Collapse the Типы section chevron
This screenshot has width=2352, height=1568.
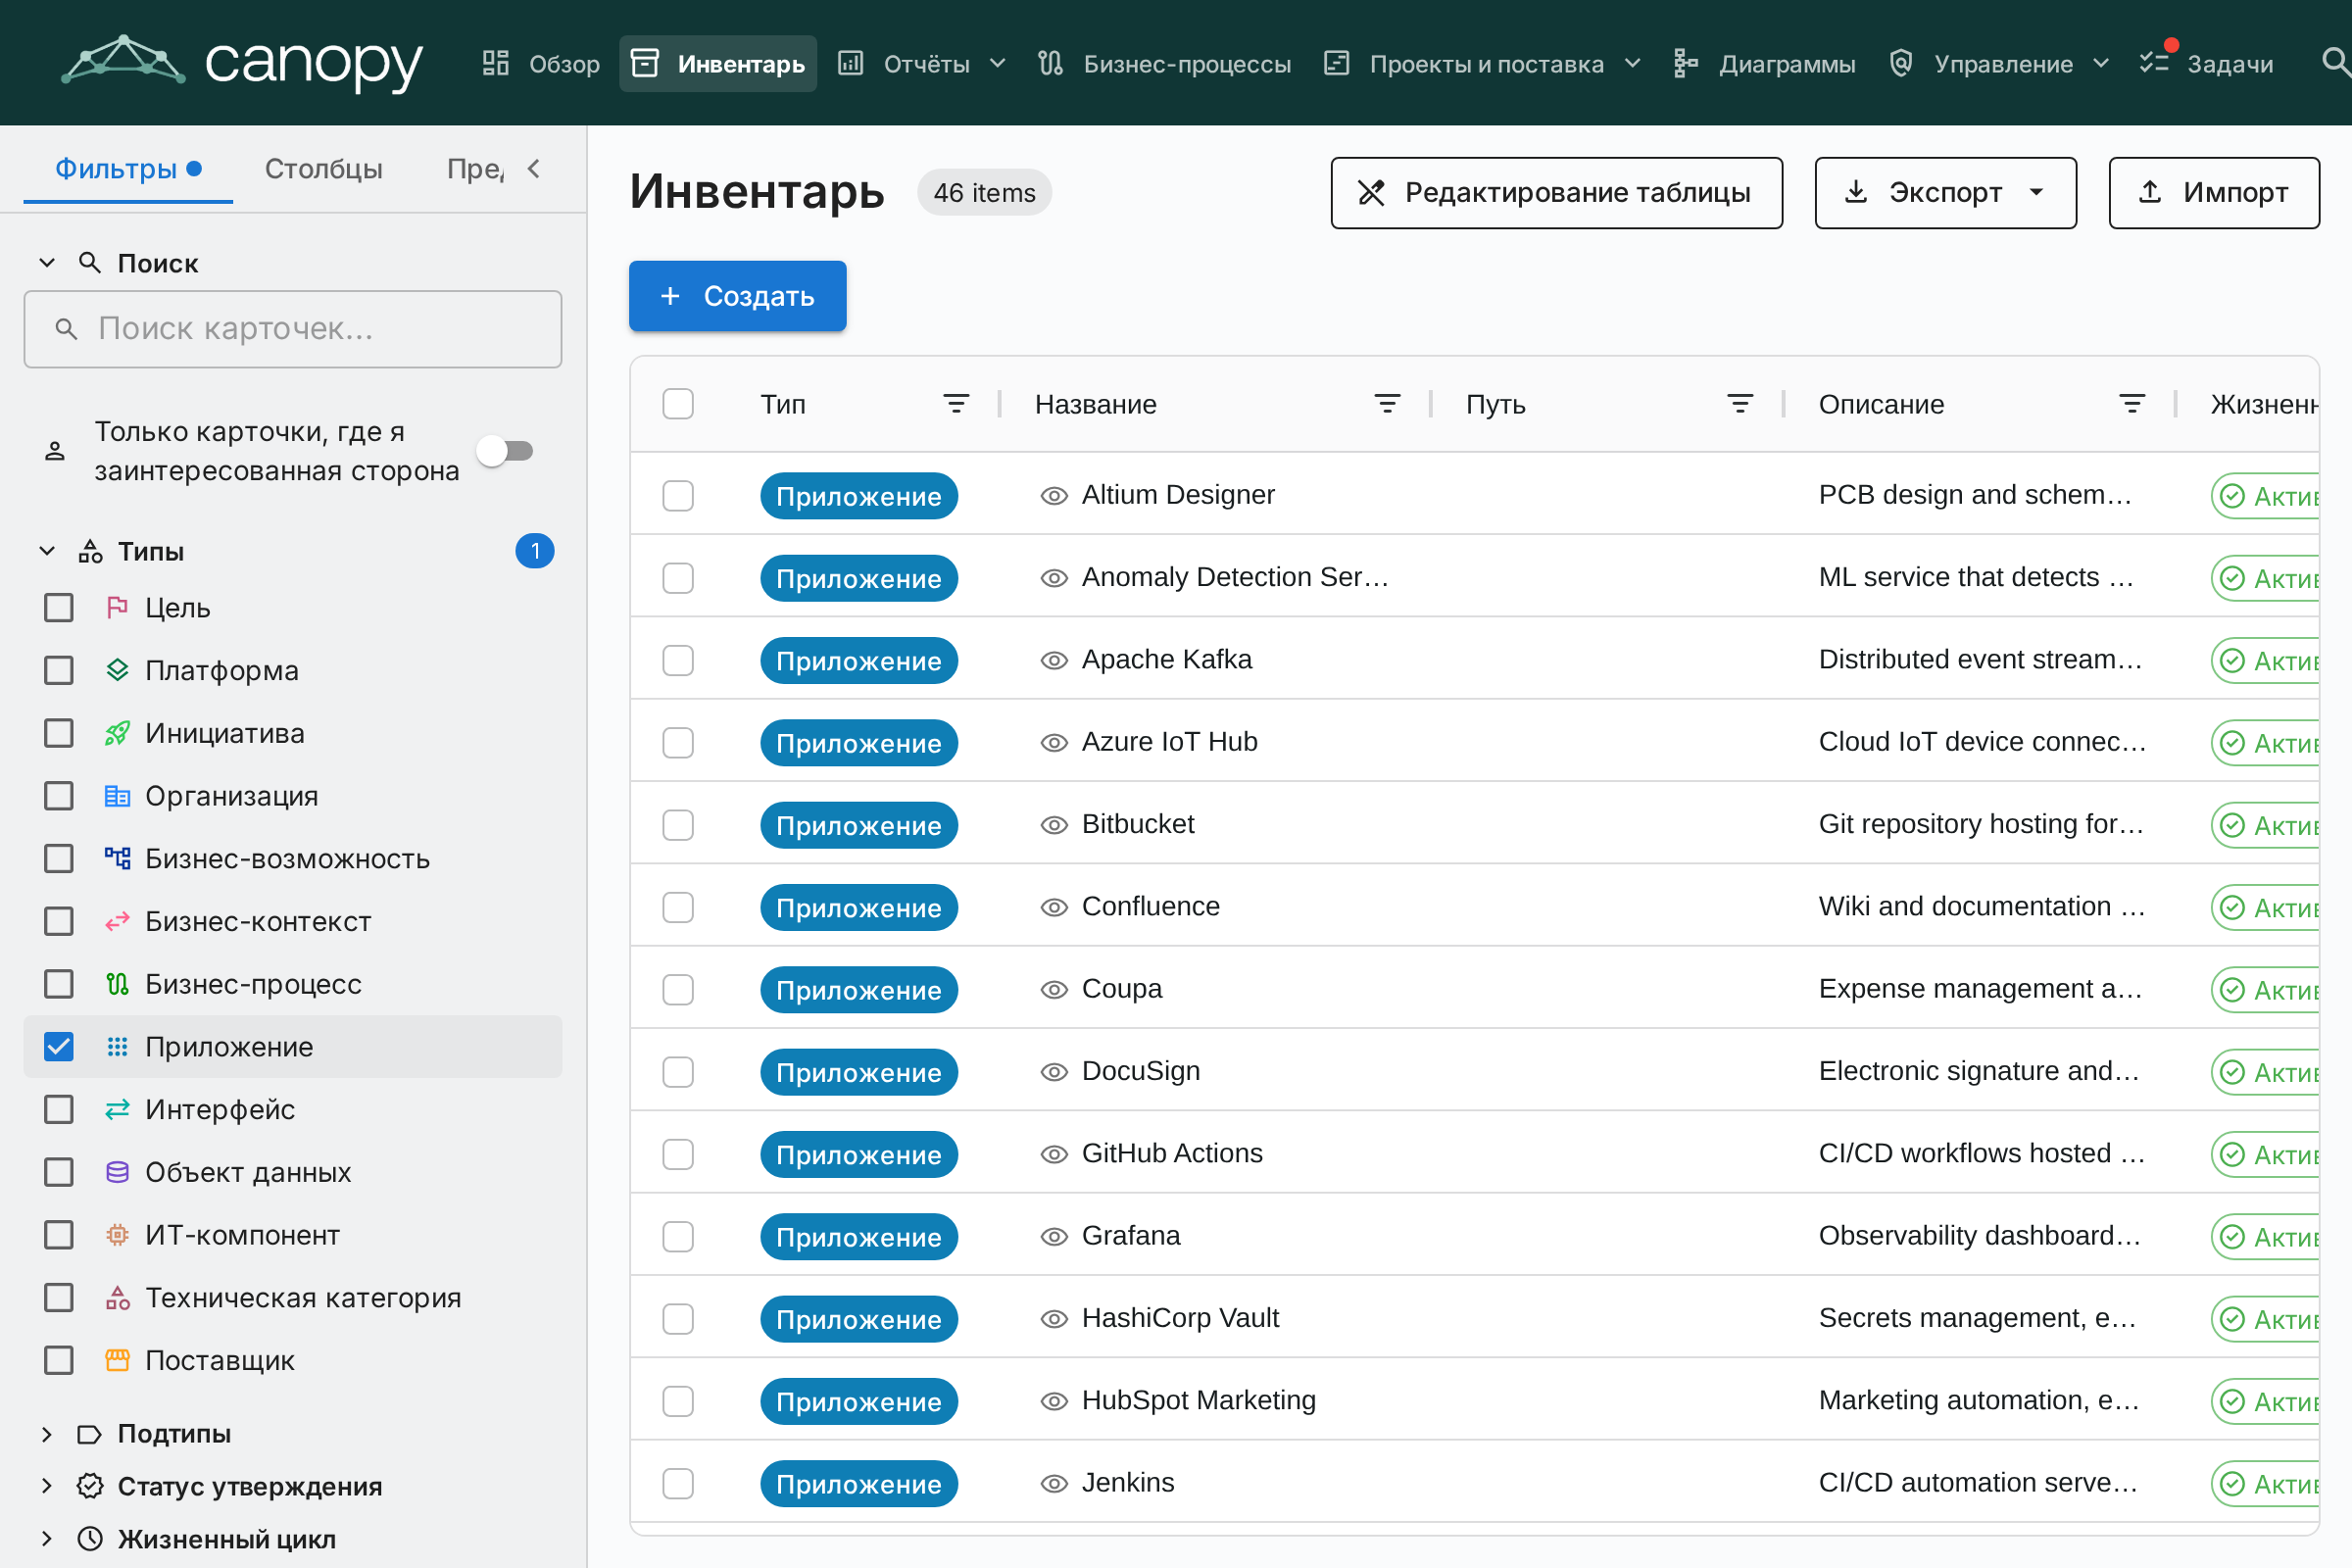[x=47, y=551]
